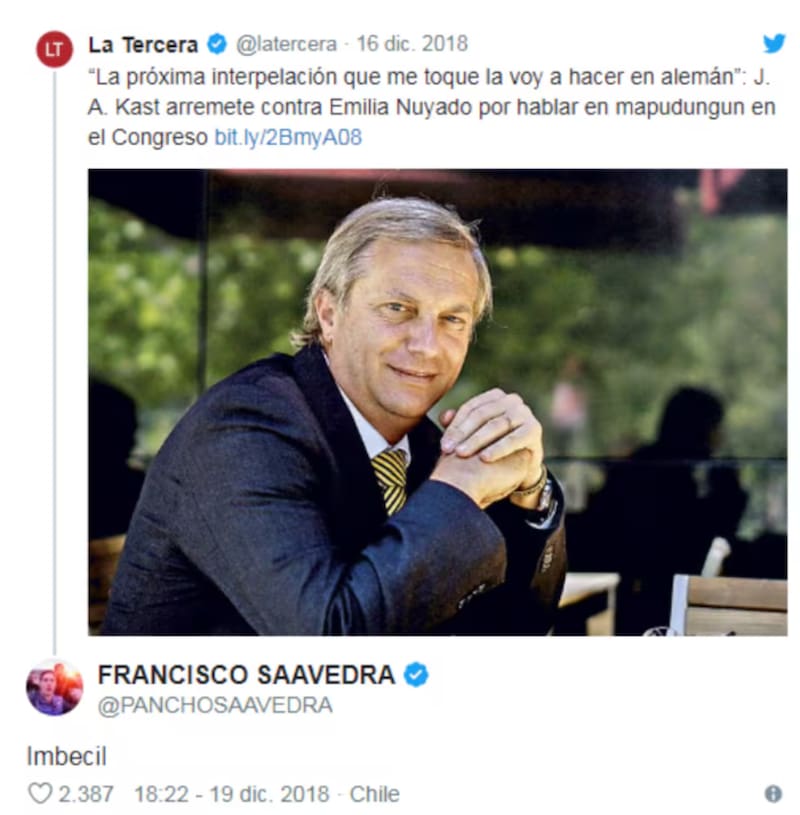The height and width of the screenshot is (815, 800).
Task: Click the quoted tweet text about Kast
Action: (431, 107)
